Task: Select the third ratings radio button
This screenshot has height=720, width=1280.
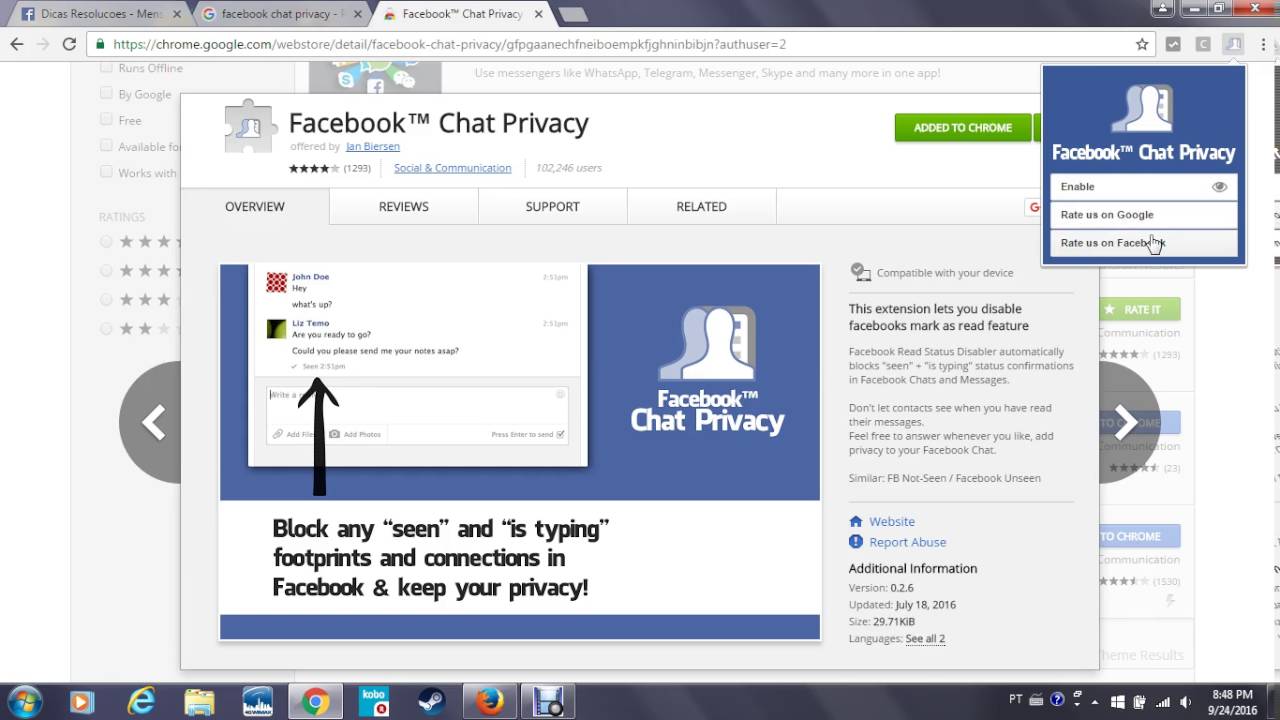Action: 106,299
